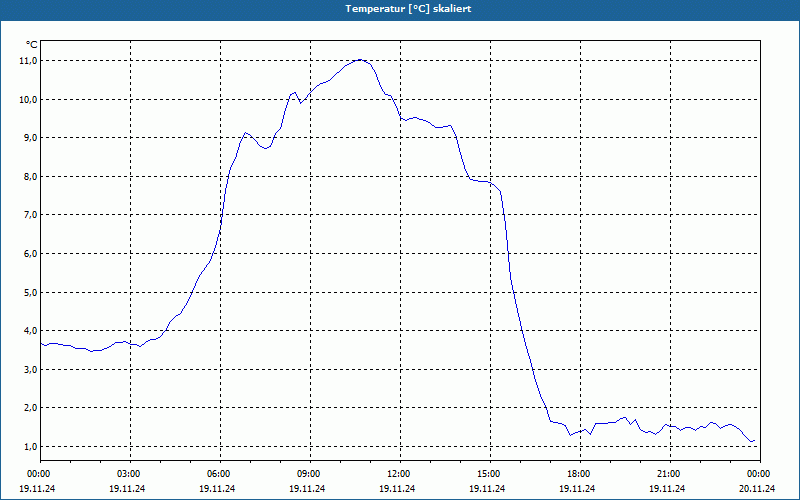Image resolution: width=800 pixels, height=500 pixels.
Task: Click the "03:00" time label
Action: [130, 474]
